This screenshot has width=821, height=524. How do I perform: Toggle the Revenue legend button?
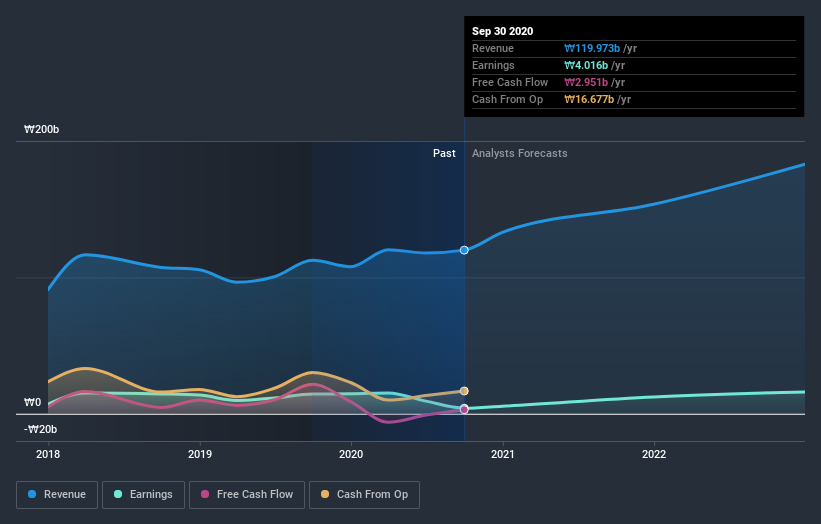click(x=57, y=495)
